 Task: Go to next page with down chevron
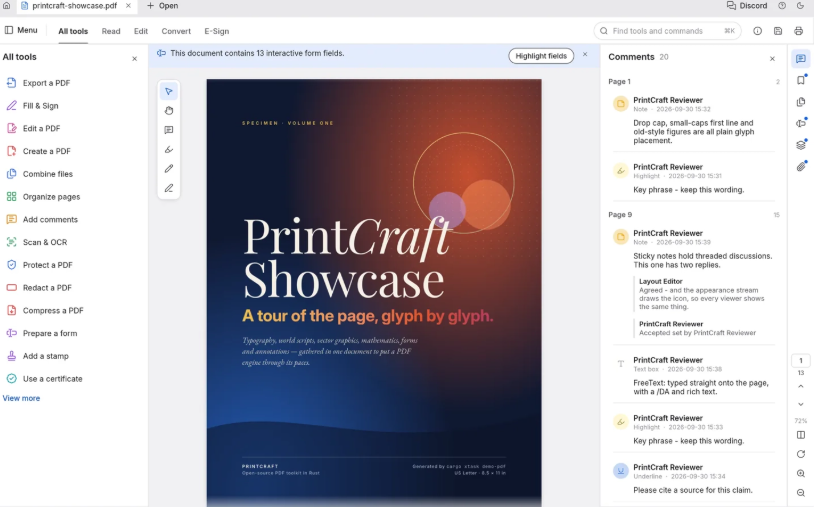(x=801, y=404)
